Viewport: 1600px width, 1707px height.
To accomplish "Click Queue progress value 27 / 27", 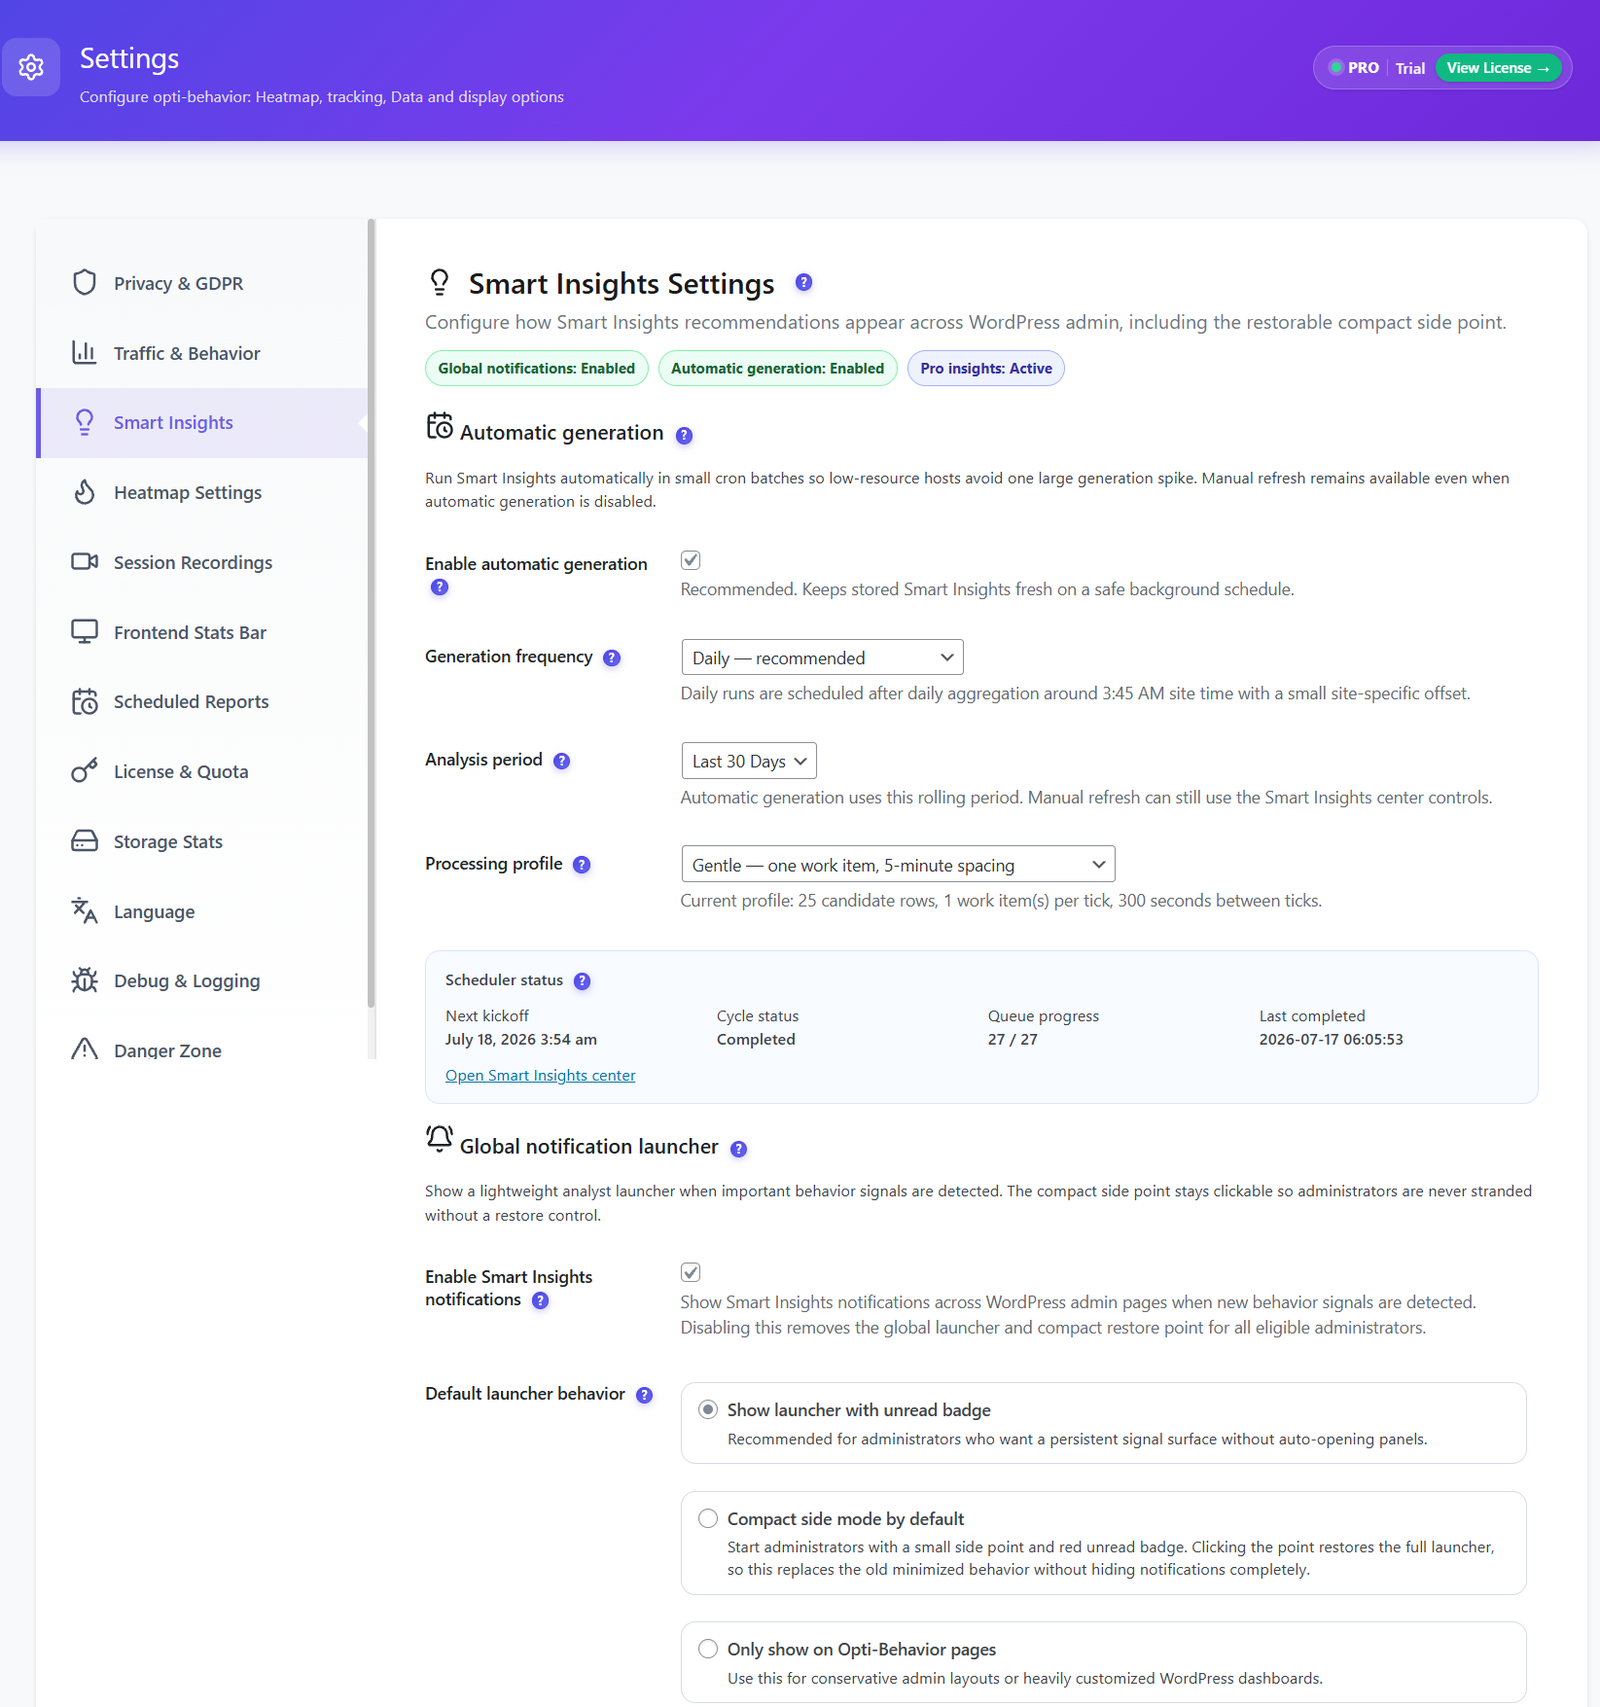I will point(1012,1039).
